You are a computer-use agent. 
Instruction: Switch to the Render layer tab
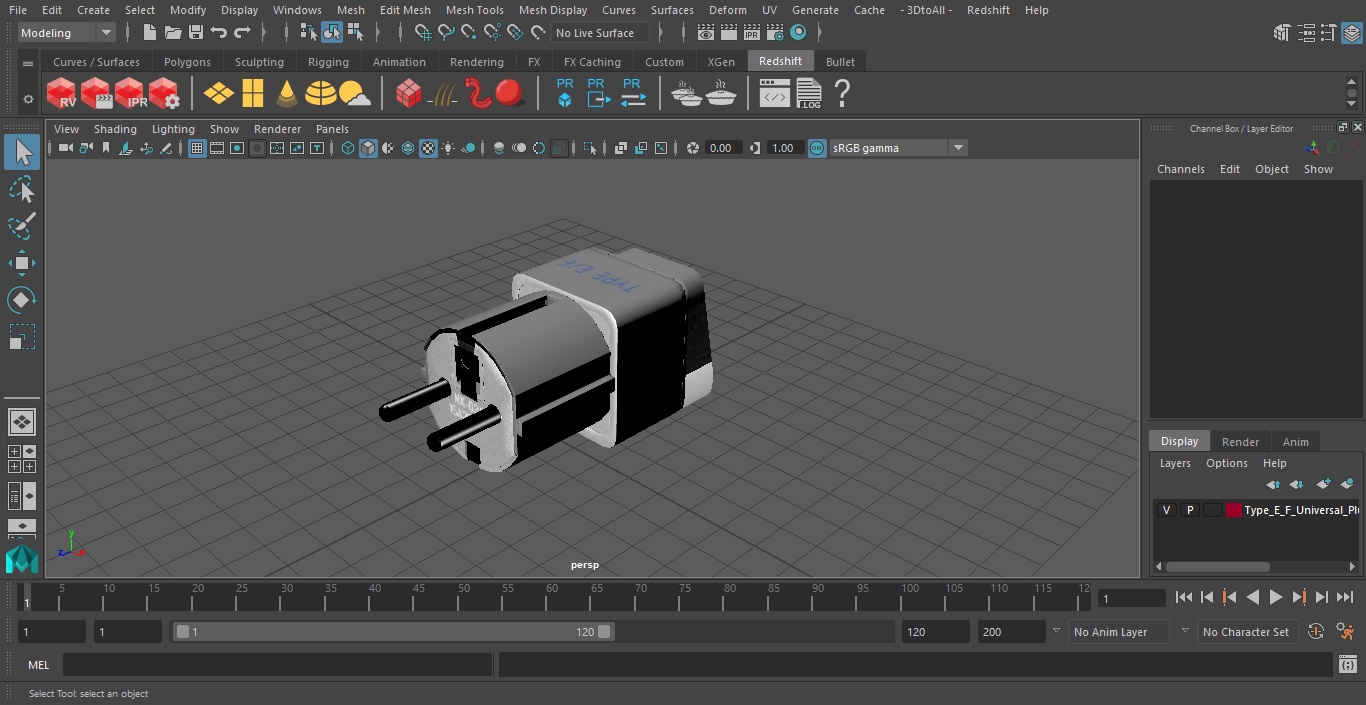coord(1240,442)
